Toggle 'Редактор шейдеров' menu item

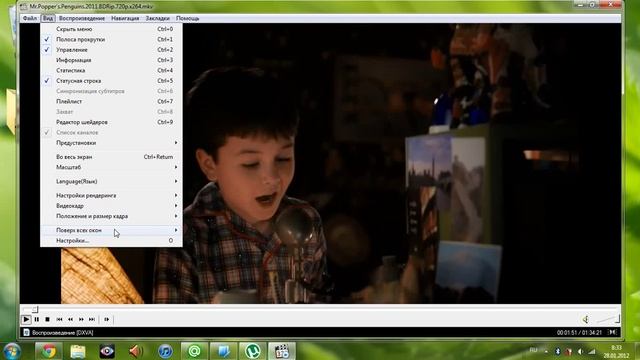tap(111, 122)
